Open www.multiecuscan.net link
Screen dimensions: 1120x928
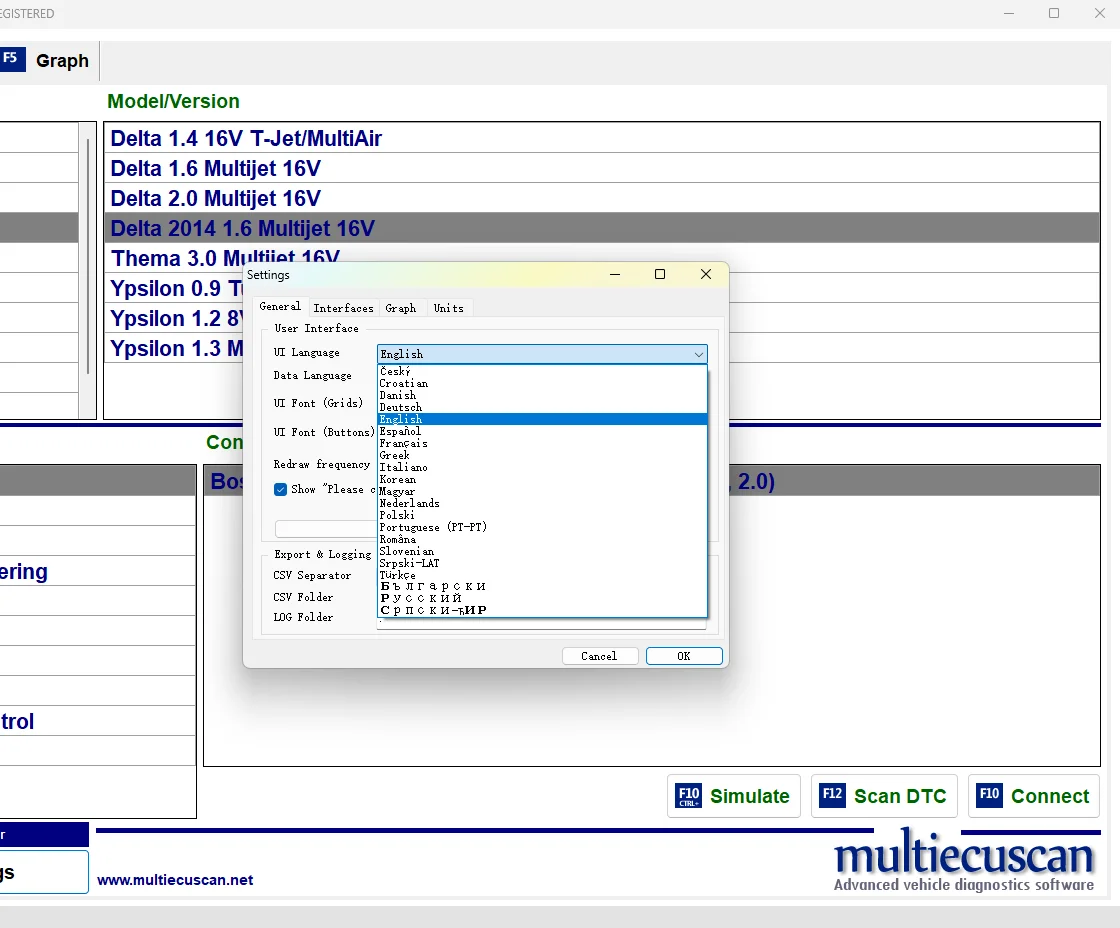pyautogui.click(x=175, y=880)
